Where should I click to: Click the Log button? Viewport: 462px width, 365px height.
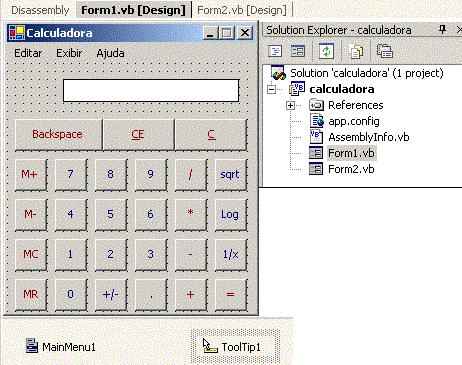point(231,215)
